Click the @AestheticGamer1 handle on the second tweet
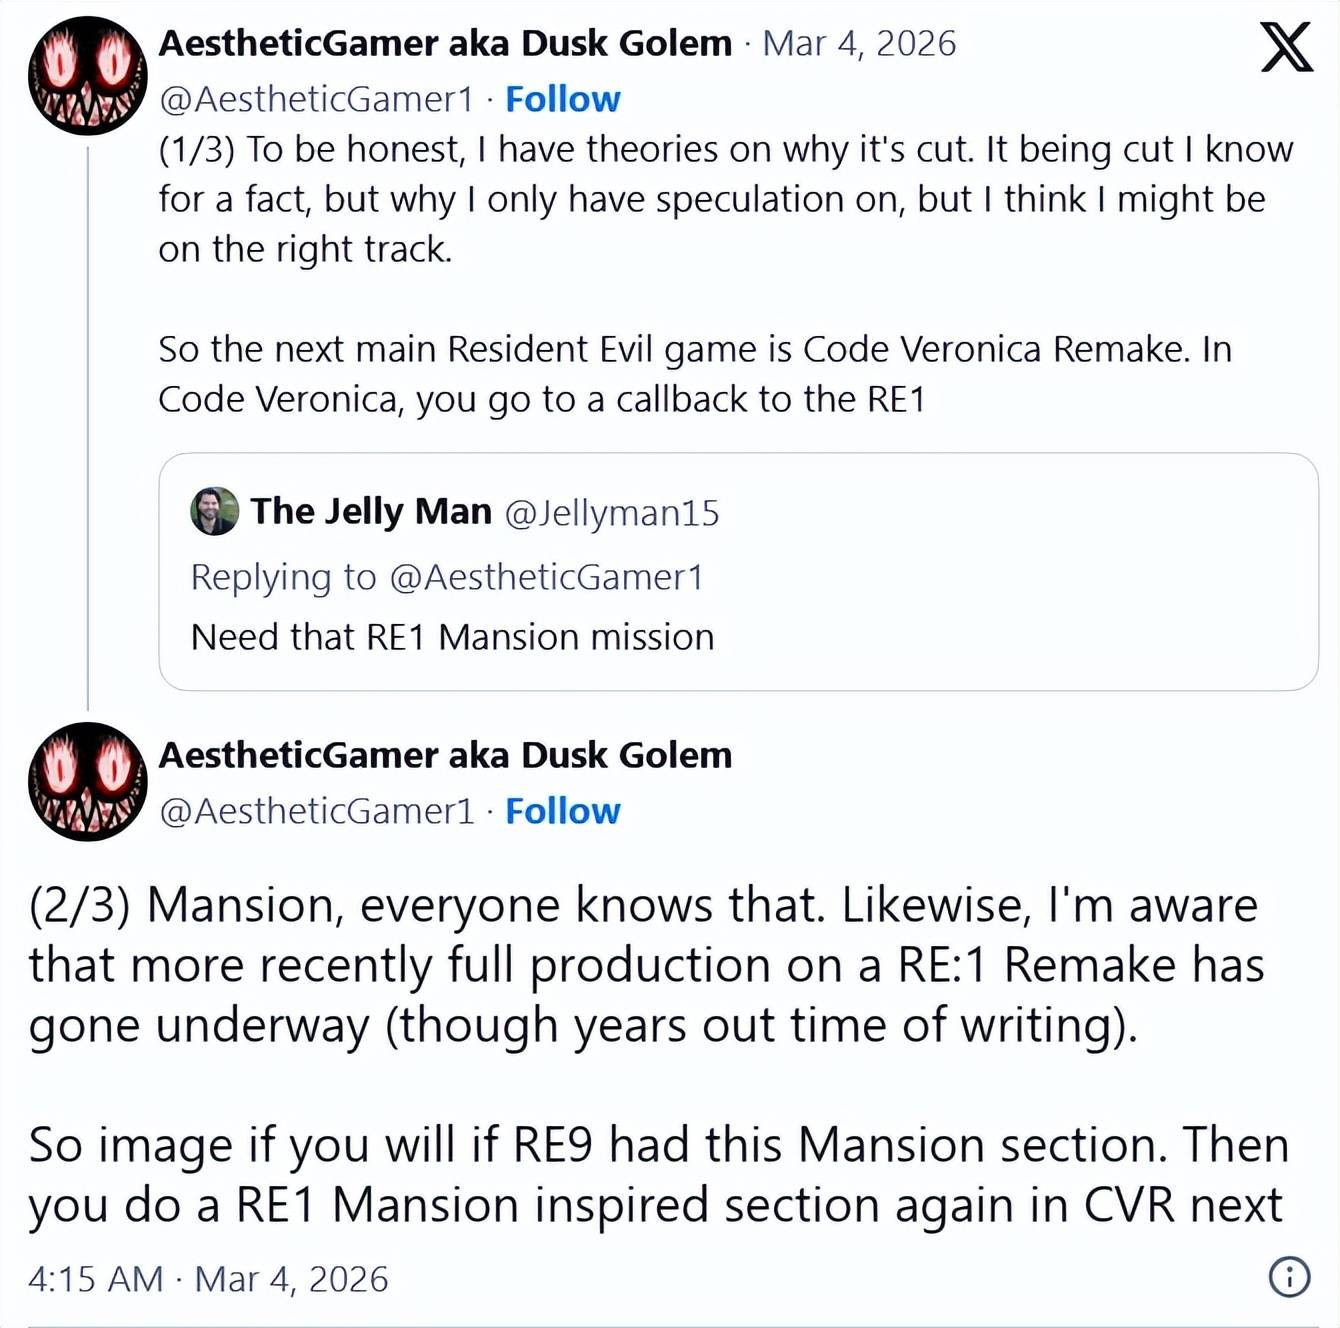 tap(316, 811)
